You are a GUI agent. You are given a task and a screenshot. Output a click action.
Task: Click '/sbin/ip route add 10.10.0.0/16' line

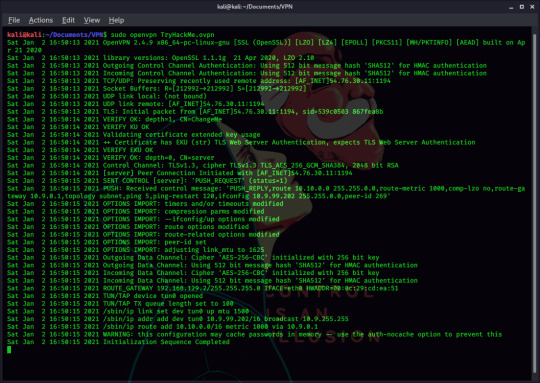pyautogui.click(x=163, y=327)
